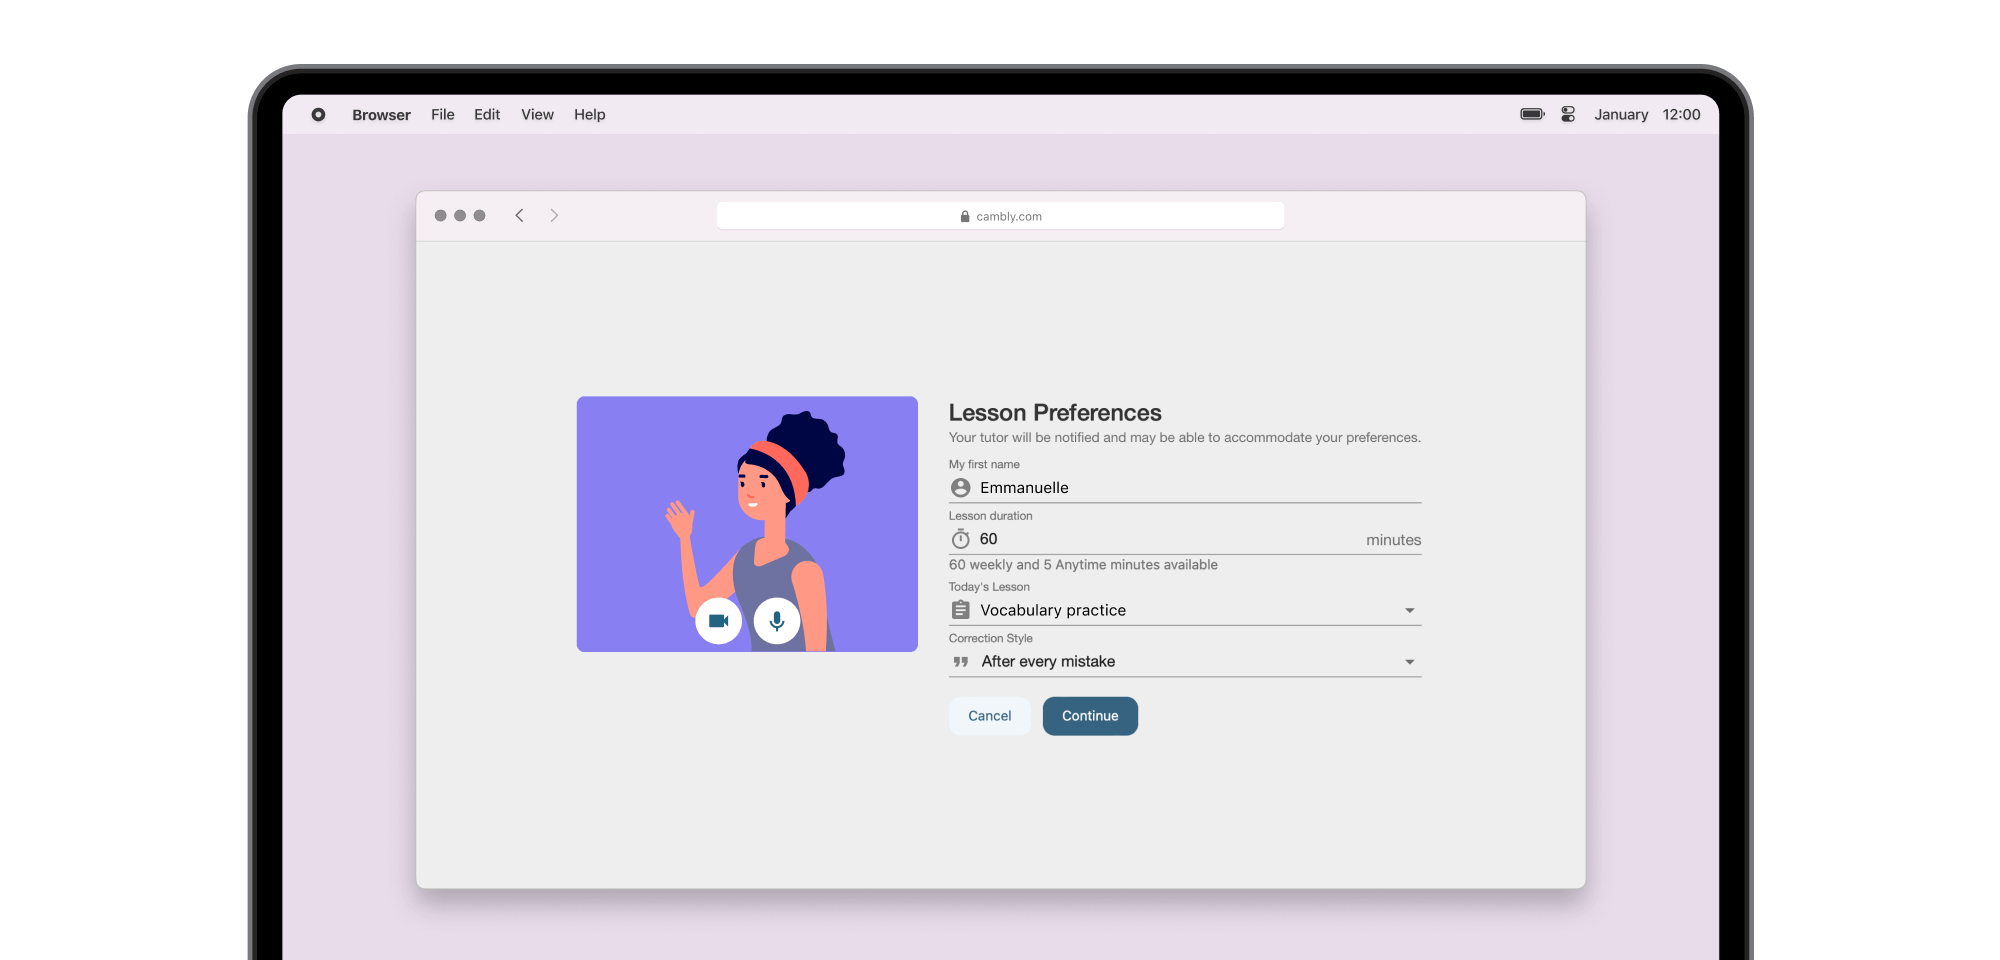The width and height of the screenshot is (2000, 960).
Task: Mute the microphone in video preview
Action: pos(777,621)
